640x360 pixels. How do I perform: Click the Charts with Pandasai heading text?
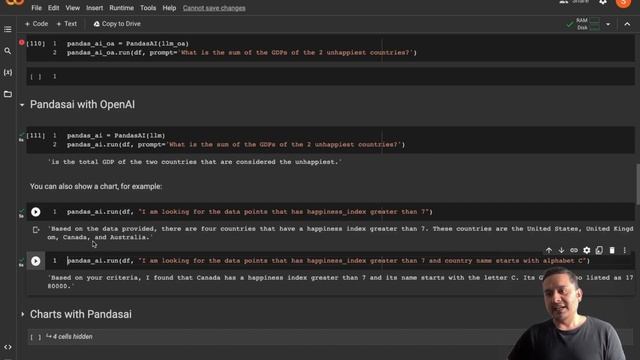tap(81, 314)
